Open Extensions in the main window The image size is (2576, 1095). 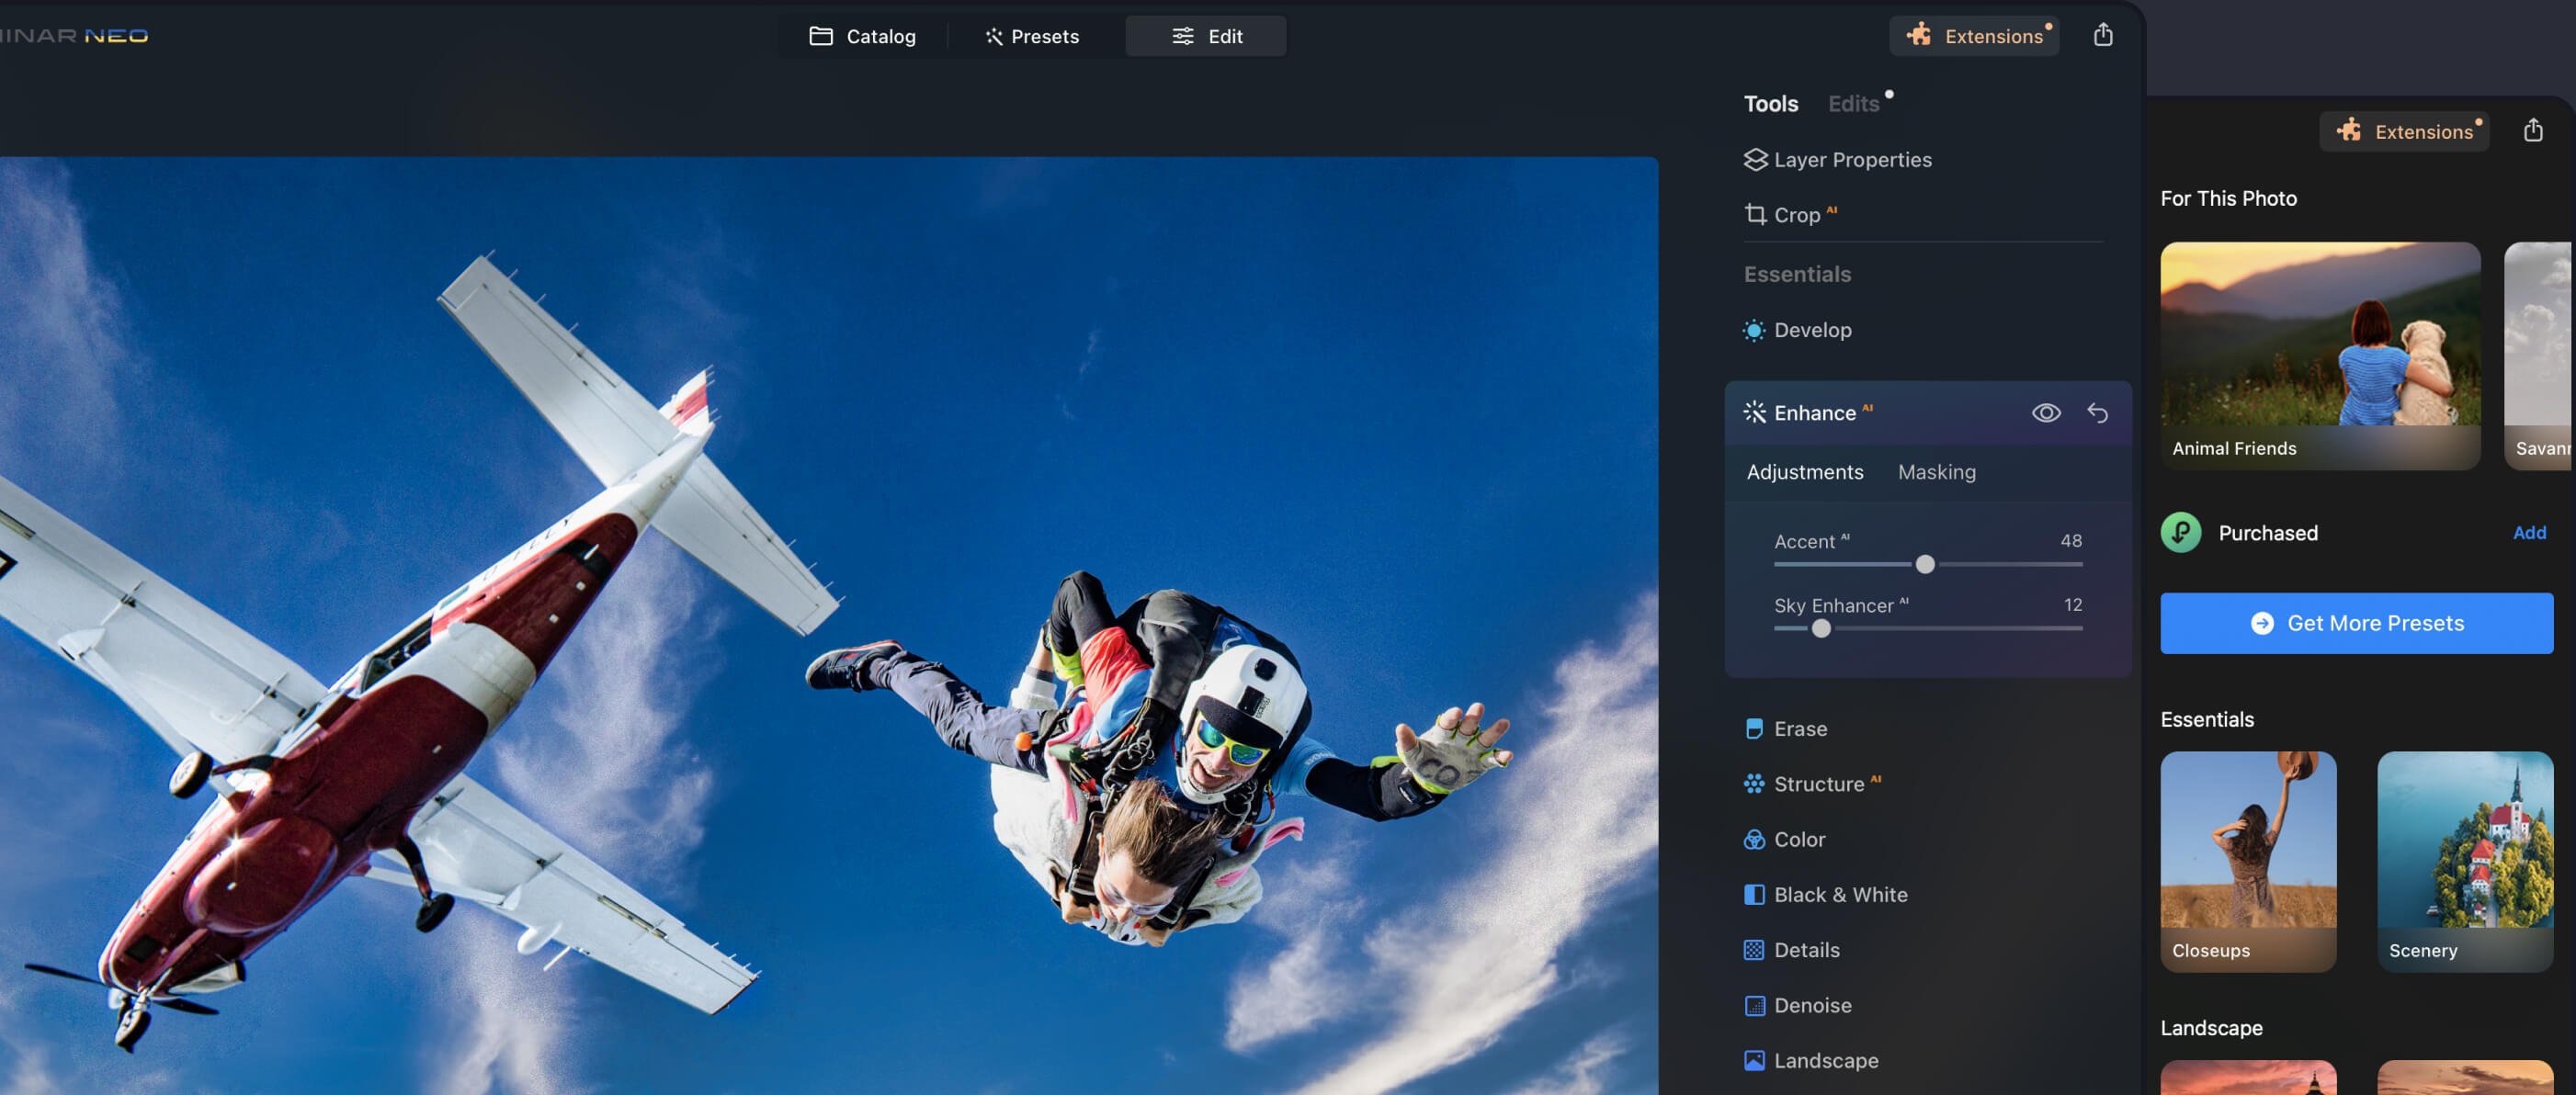point(1975,36)
